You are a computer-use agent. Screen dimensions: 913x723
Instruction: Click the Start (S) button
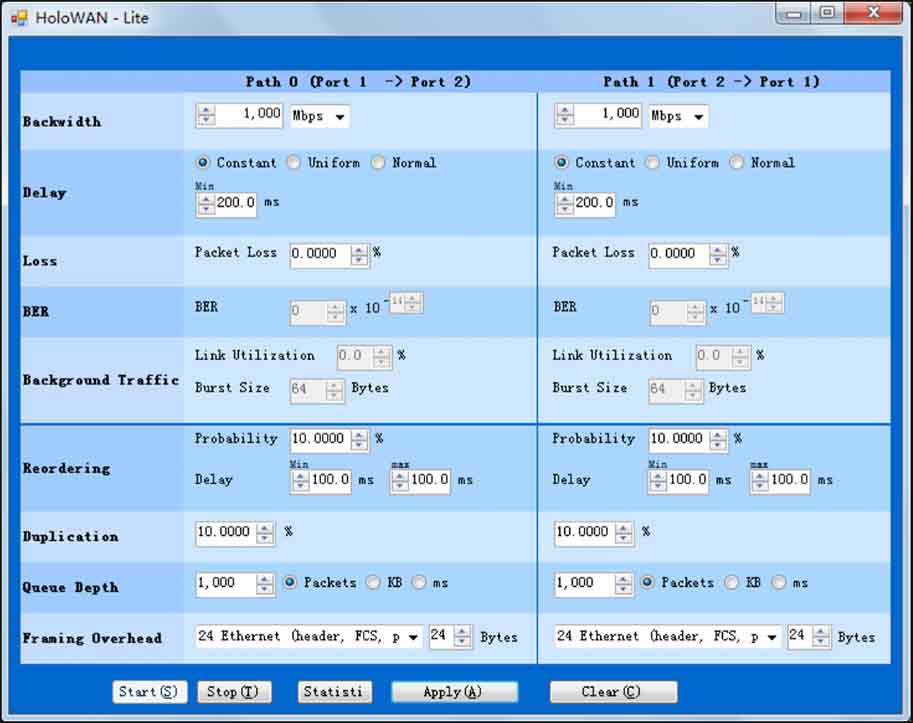click(149, 692)
